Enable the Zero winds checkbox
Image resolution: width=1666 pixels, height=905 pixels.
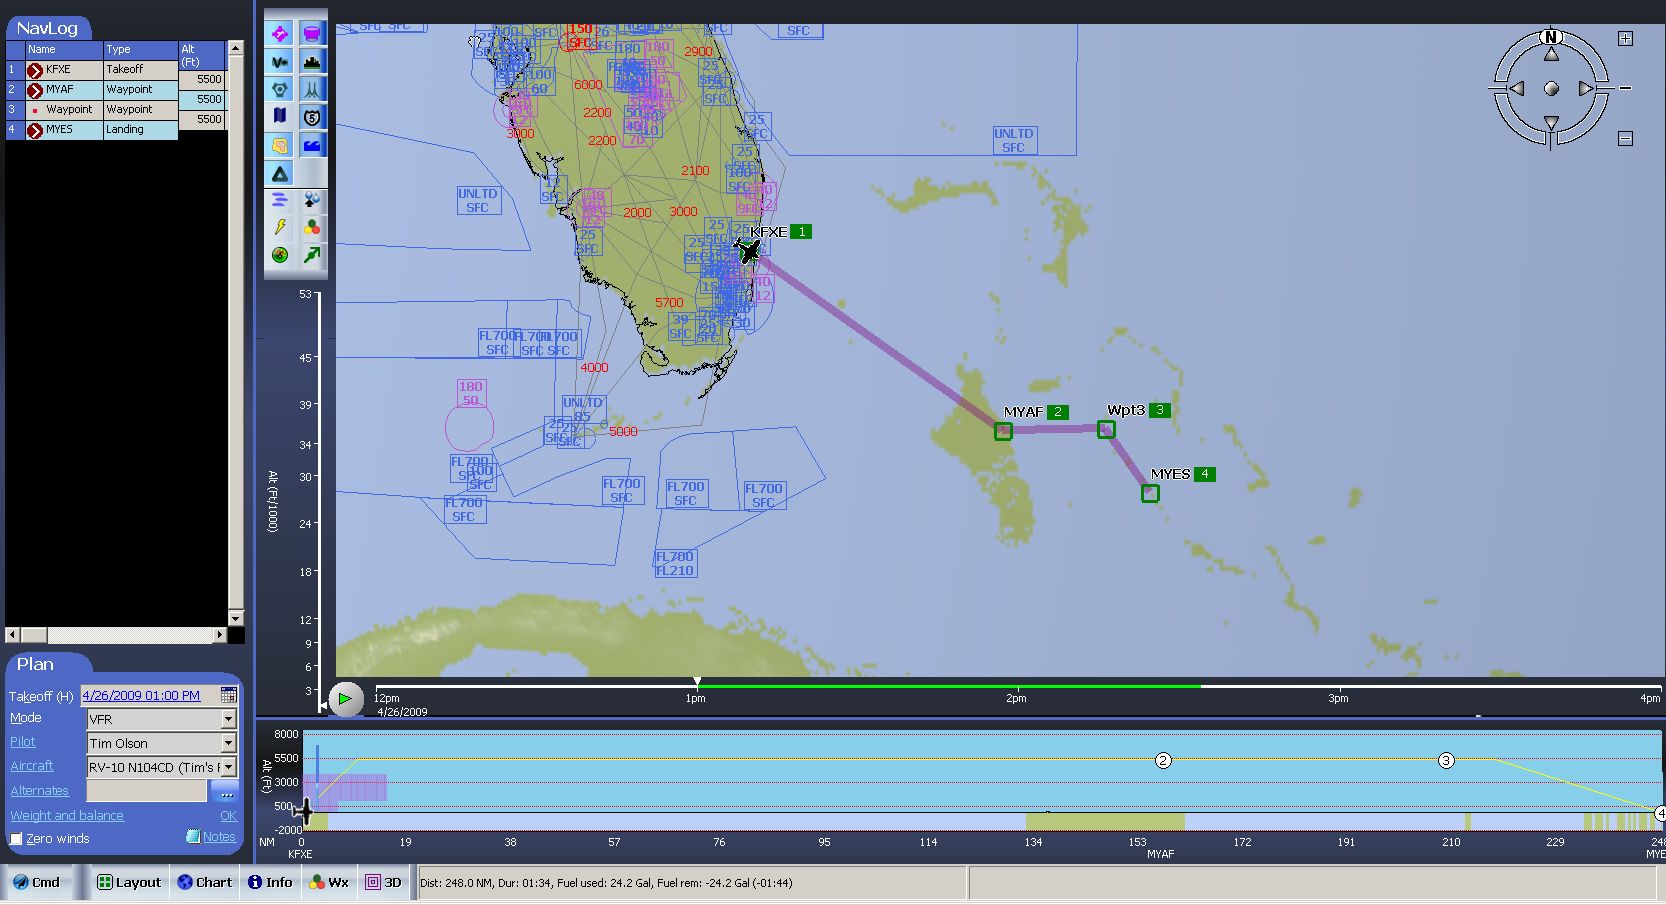[x=16, y=839]
